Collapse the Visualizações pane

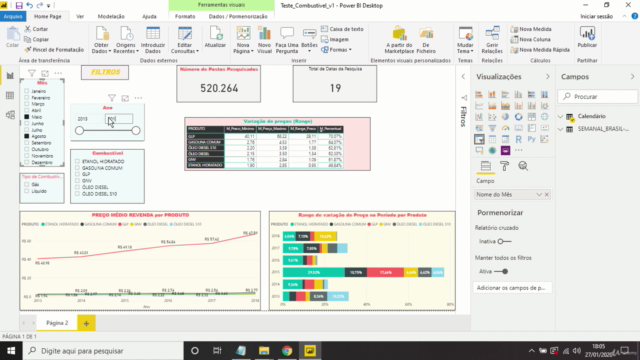tap(548, 77)
